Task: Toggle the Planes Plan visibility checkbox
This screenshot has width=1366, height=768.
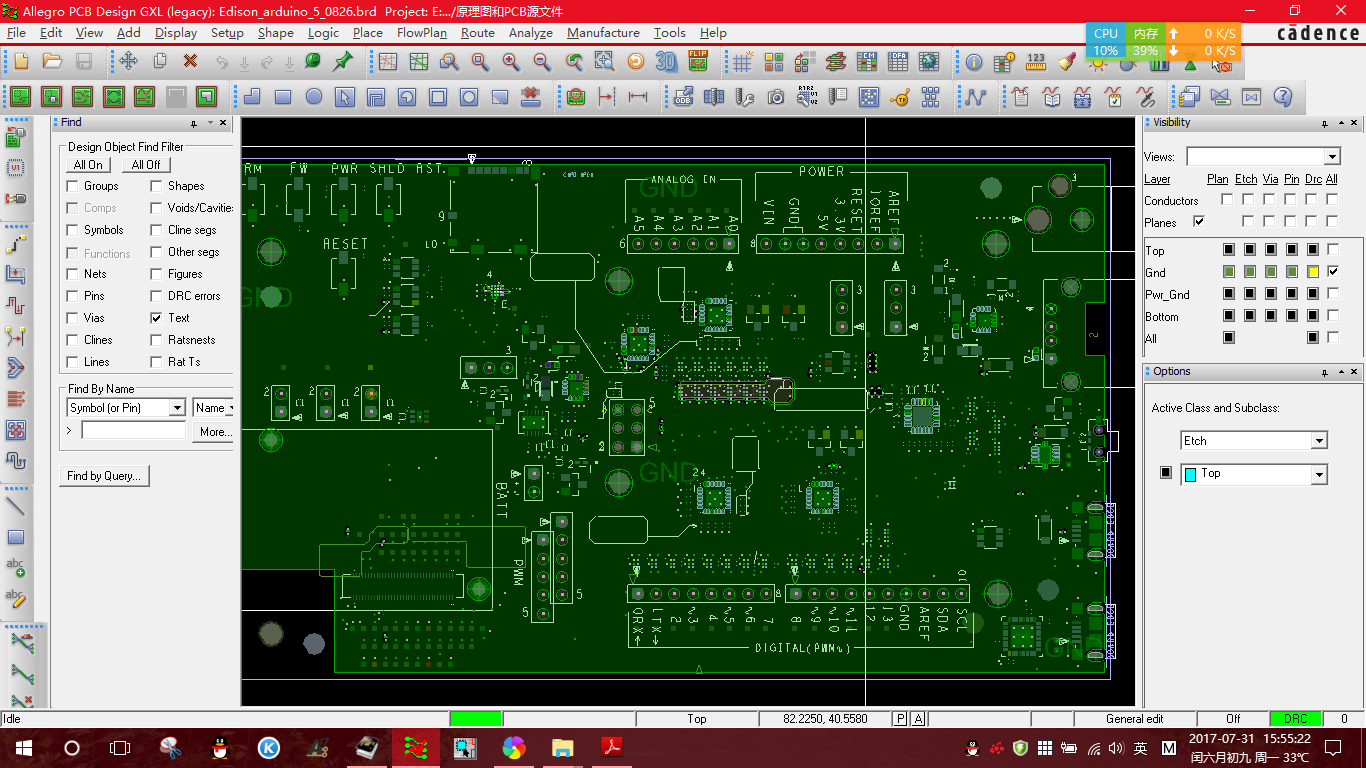Action: (x=1199, y=221)
